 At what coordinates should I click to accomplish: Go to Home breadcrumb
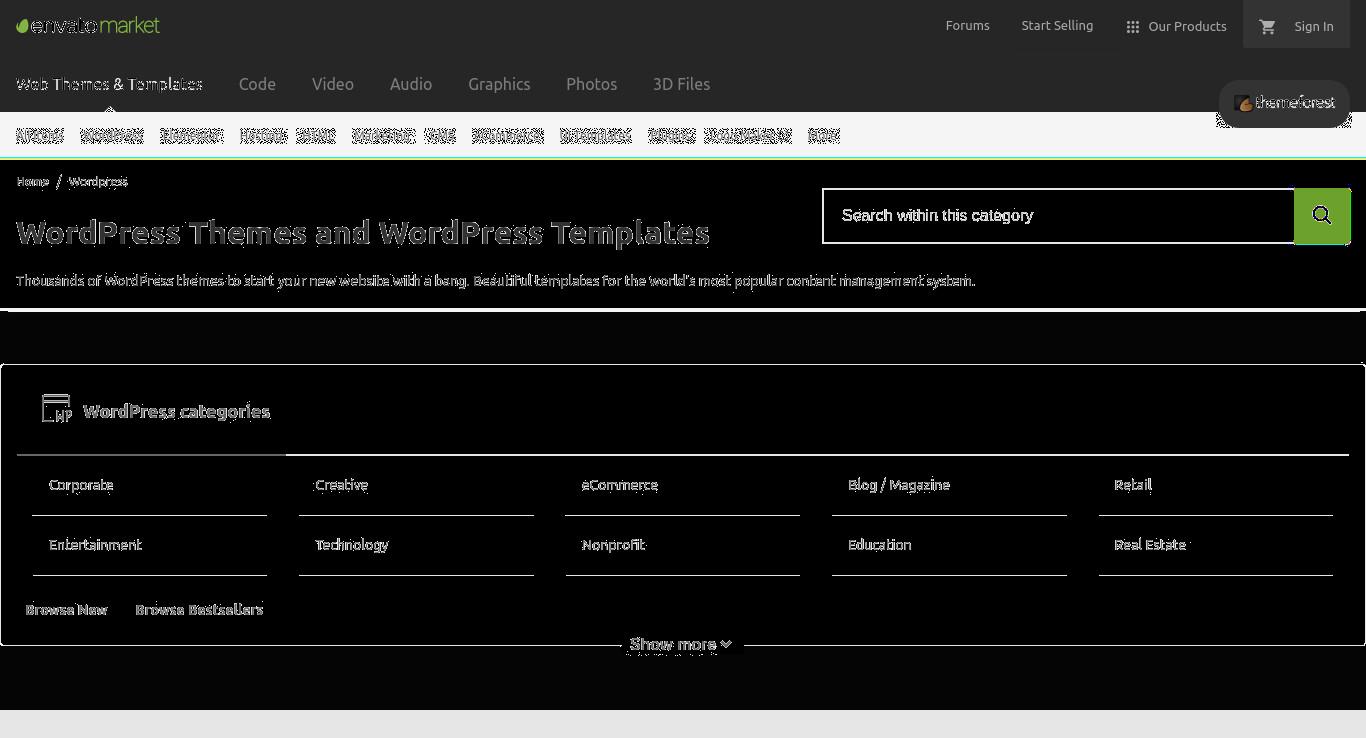click(33, 182)
